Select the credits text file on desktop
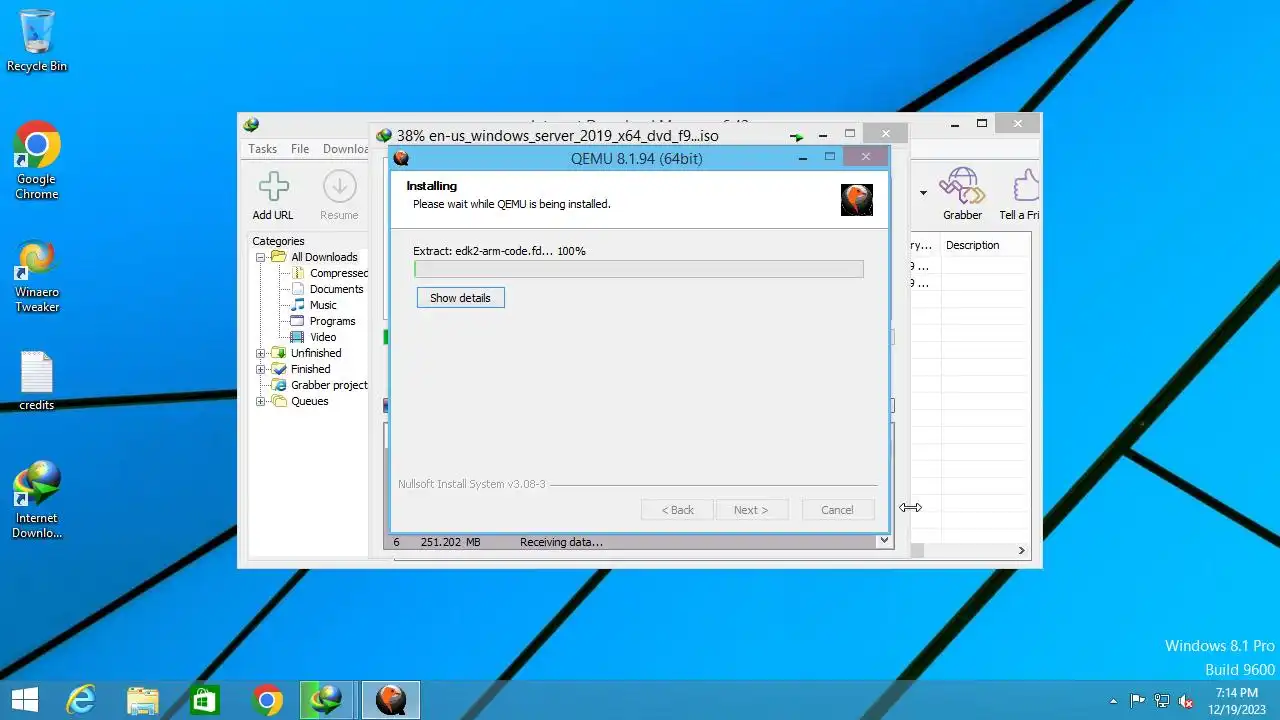 tap(37, 373)
